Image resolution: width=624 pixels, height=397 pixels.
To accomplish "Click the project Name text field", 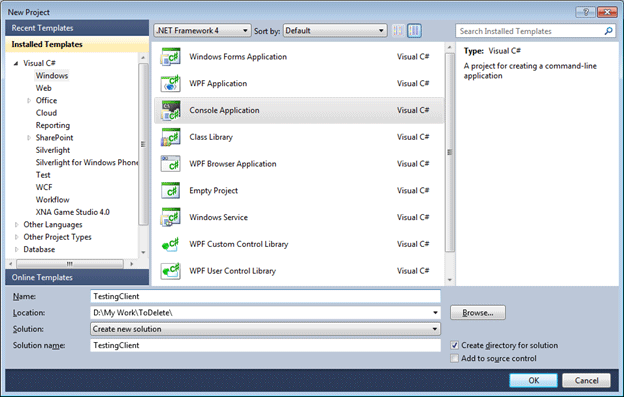I will pyautogui.click(x=265, y=296).
